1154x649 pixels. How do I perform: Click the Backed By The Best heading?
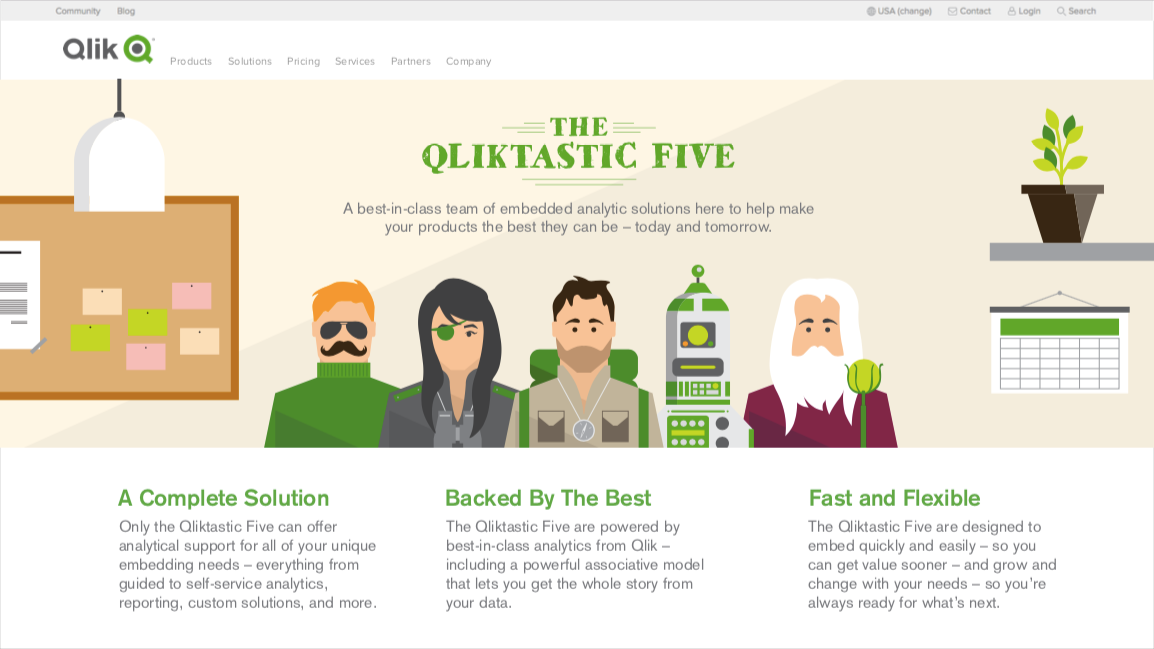pyautogui.click(x=548, y=498)
